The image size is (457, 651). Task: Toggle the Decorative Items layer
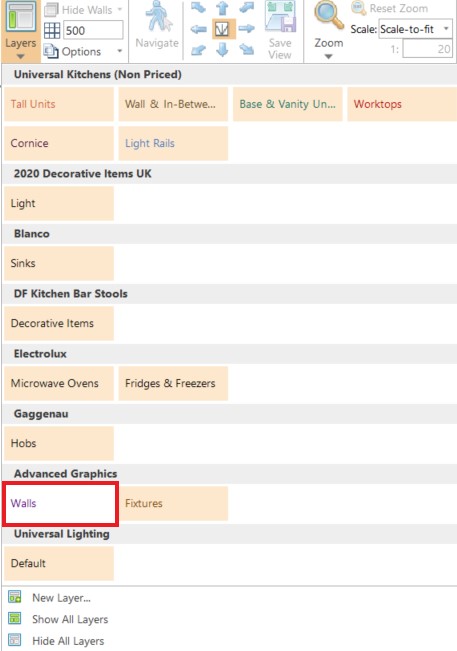(59, 323)
